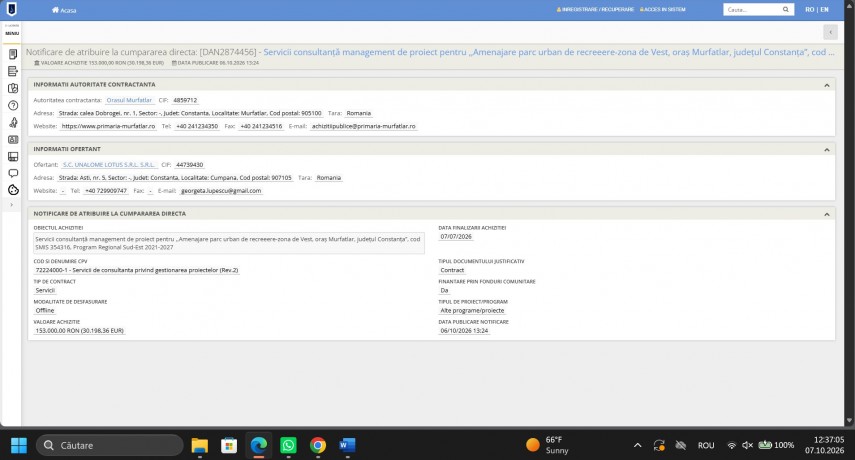The height and width of the screenshot is (460, 855).
Task: Click the back chevron button at top right
Action: (x=830, y=32)
